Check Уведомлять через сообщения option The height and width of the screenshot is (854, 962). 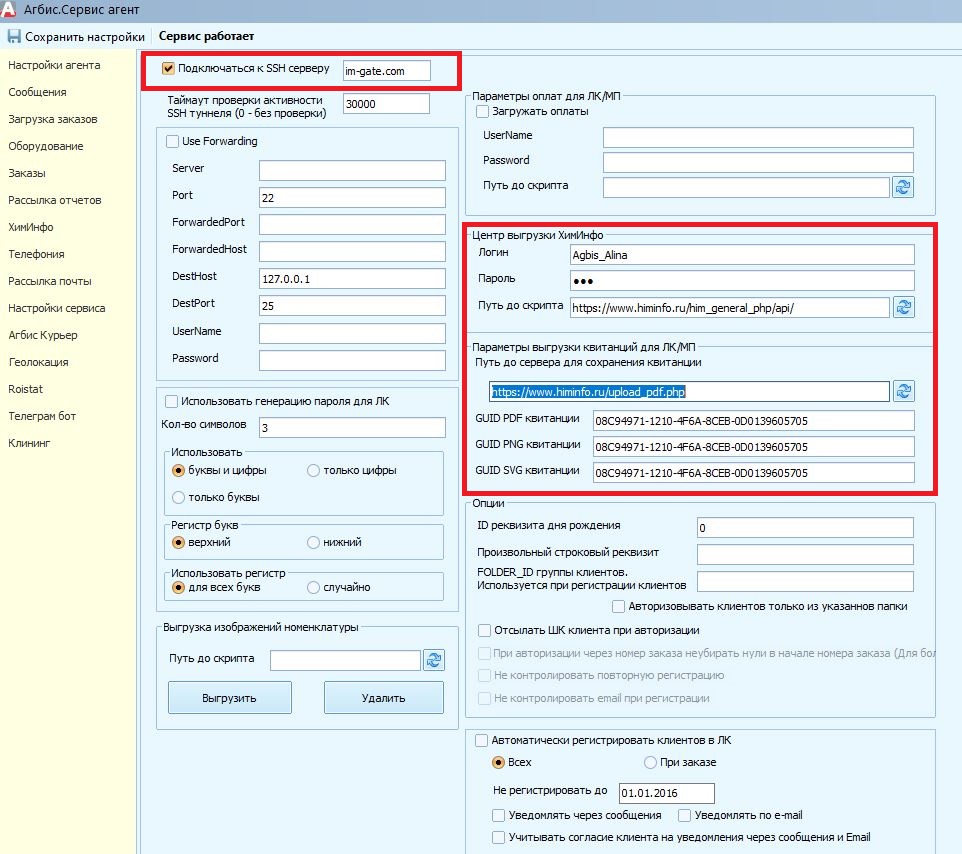point(499,815)
